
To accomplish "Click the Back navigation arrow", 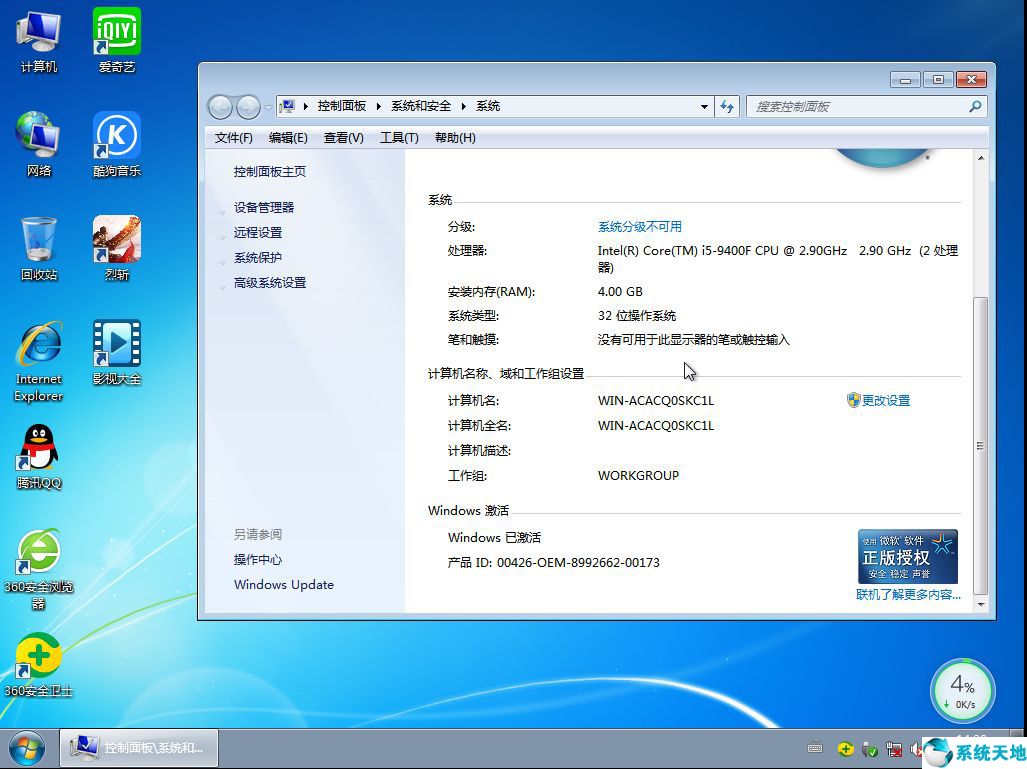I will pos(221,107).
